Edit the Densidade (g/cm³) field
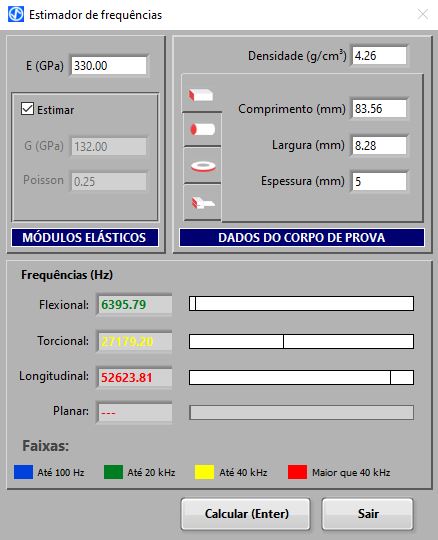 click(x=379, y=55)
